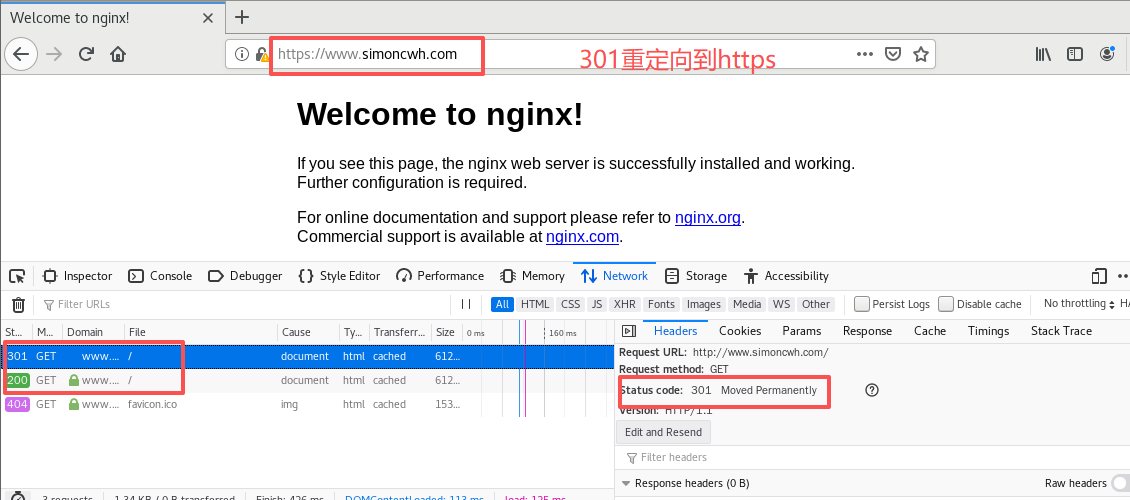The height and width of the screenshot is (500, 1130).
Task: Filter requests by CSS
Action: point(571,304)
